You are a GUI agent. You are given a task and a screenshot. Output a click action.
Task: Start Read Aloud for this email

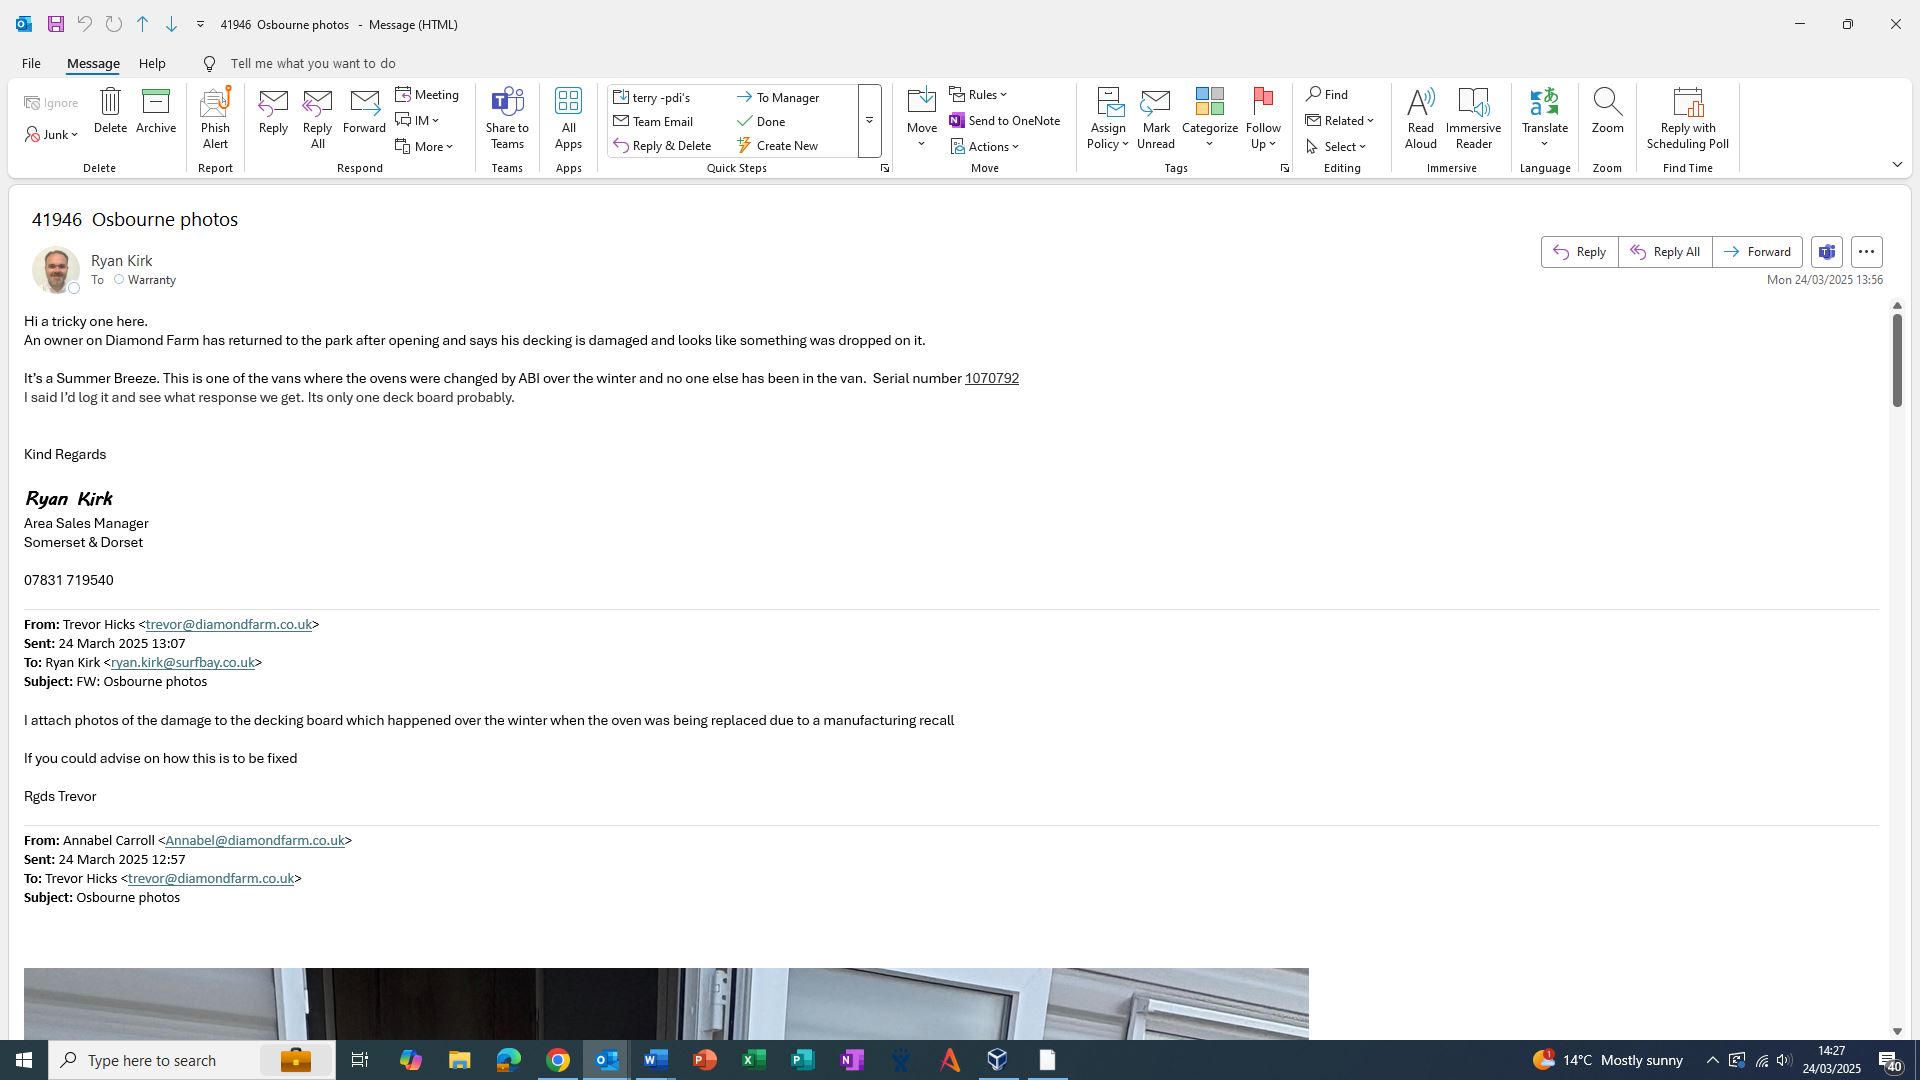coord(1420,118)
